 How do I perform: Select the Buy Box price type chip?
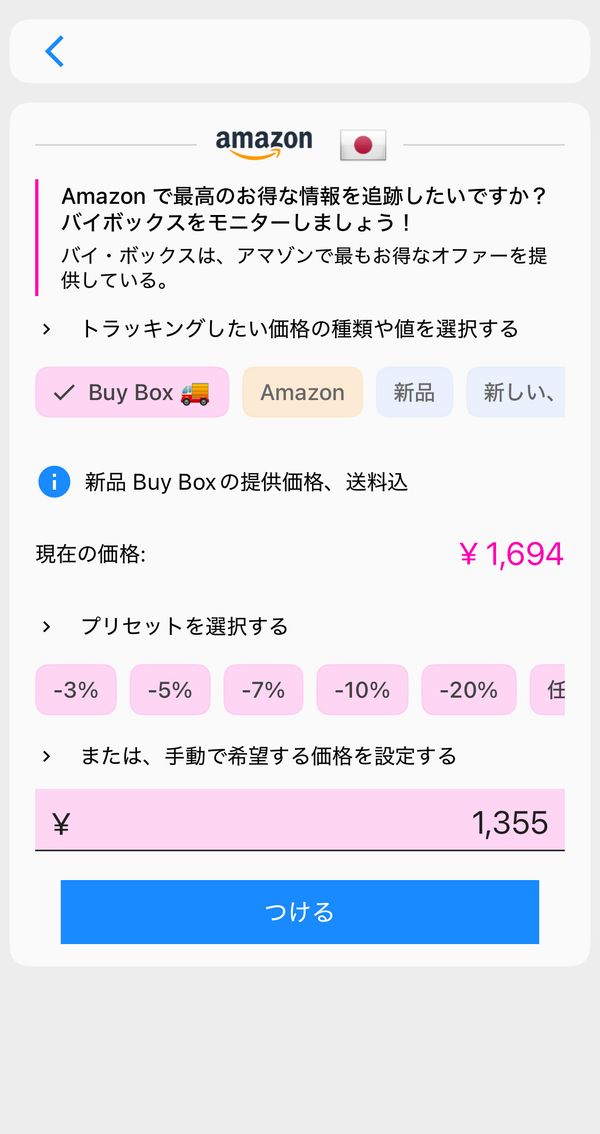pos(132,392)
